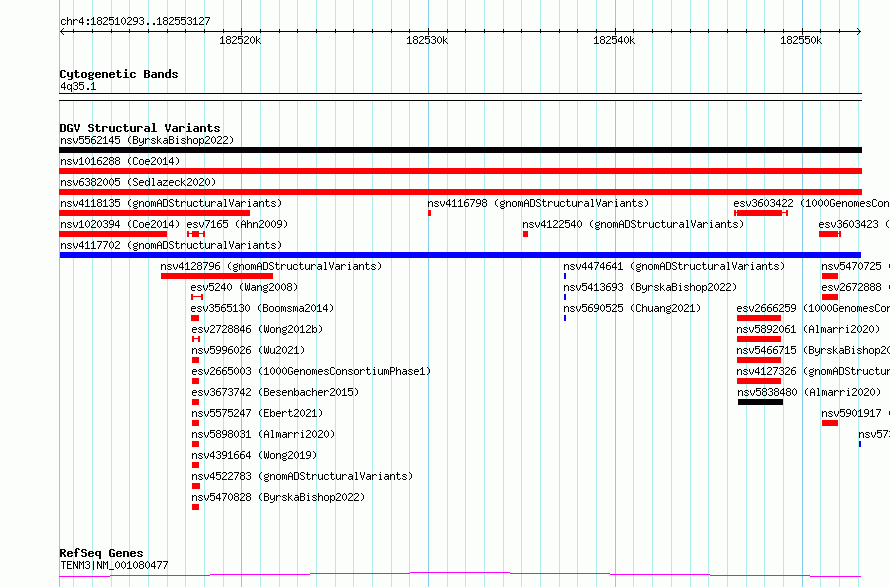Select nsv5575247 (Ebert2021) variant
The image size is (890, 587).
(257, 413)
